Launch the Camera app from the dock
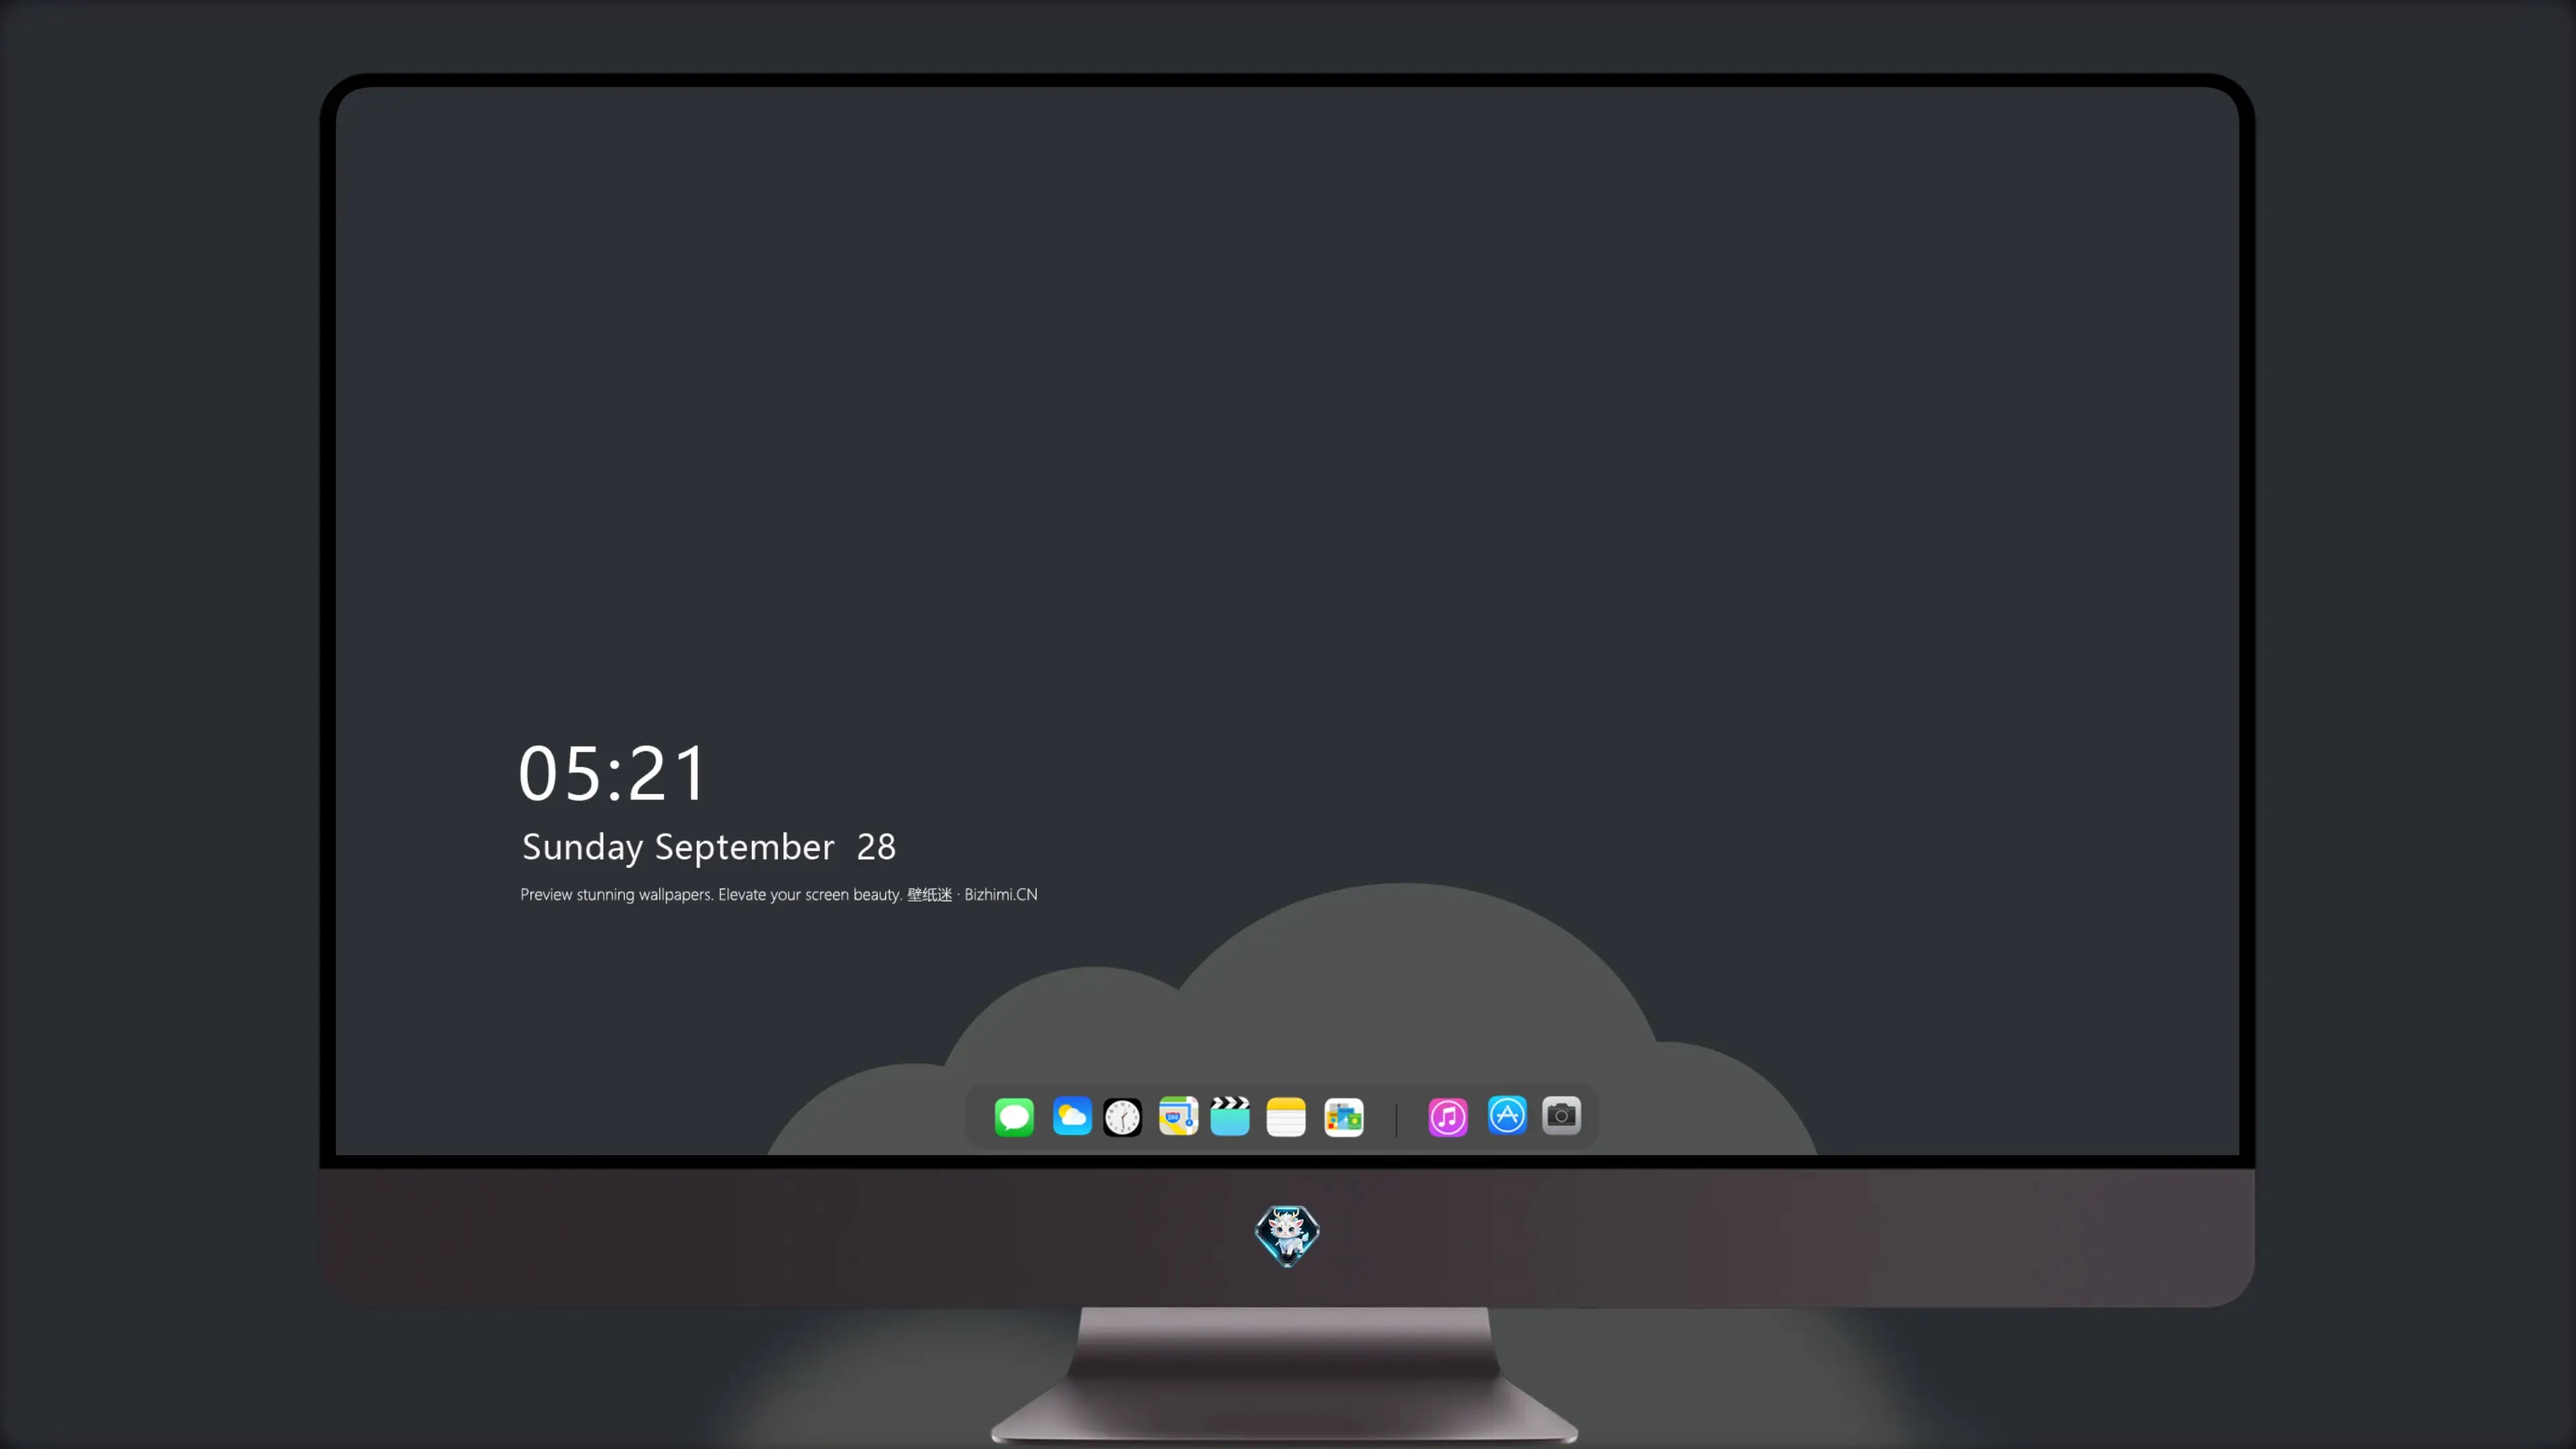 tap(1561, 1115)
